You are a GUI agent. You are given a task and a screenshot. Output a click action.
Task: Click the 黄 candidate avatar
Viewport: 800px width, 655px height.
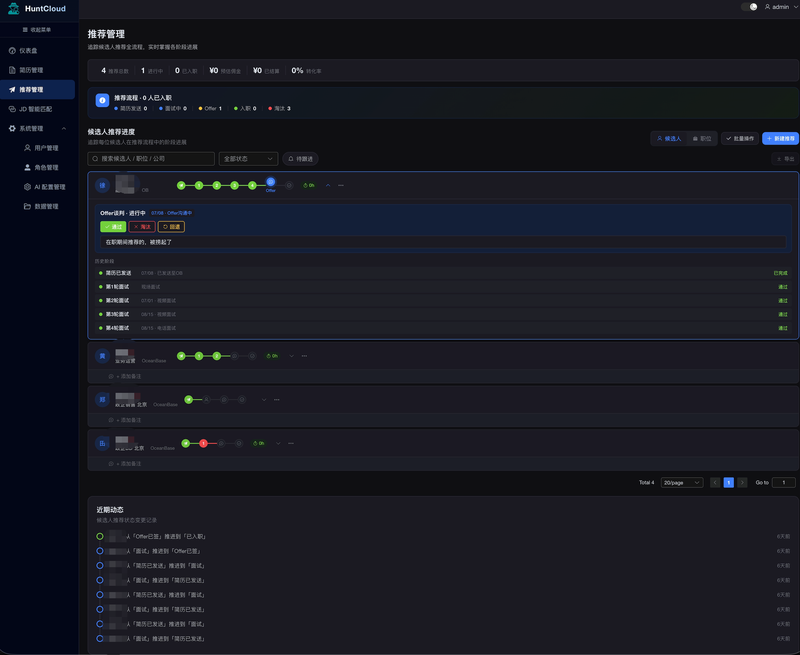pyautogui.click(x=103, y=356)
